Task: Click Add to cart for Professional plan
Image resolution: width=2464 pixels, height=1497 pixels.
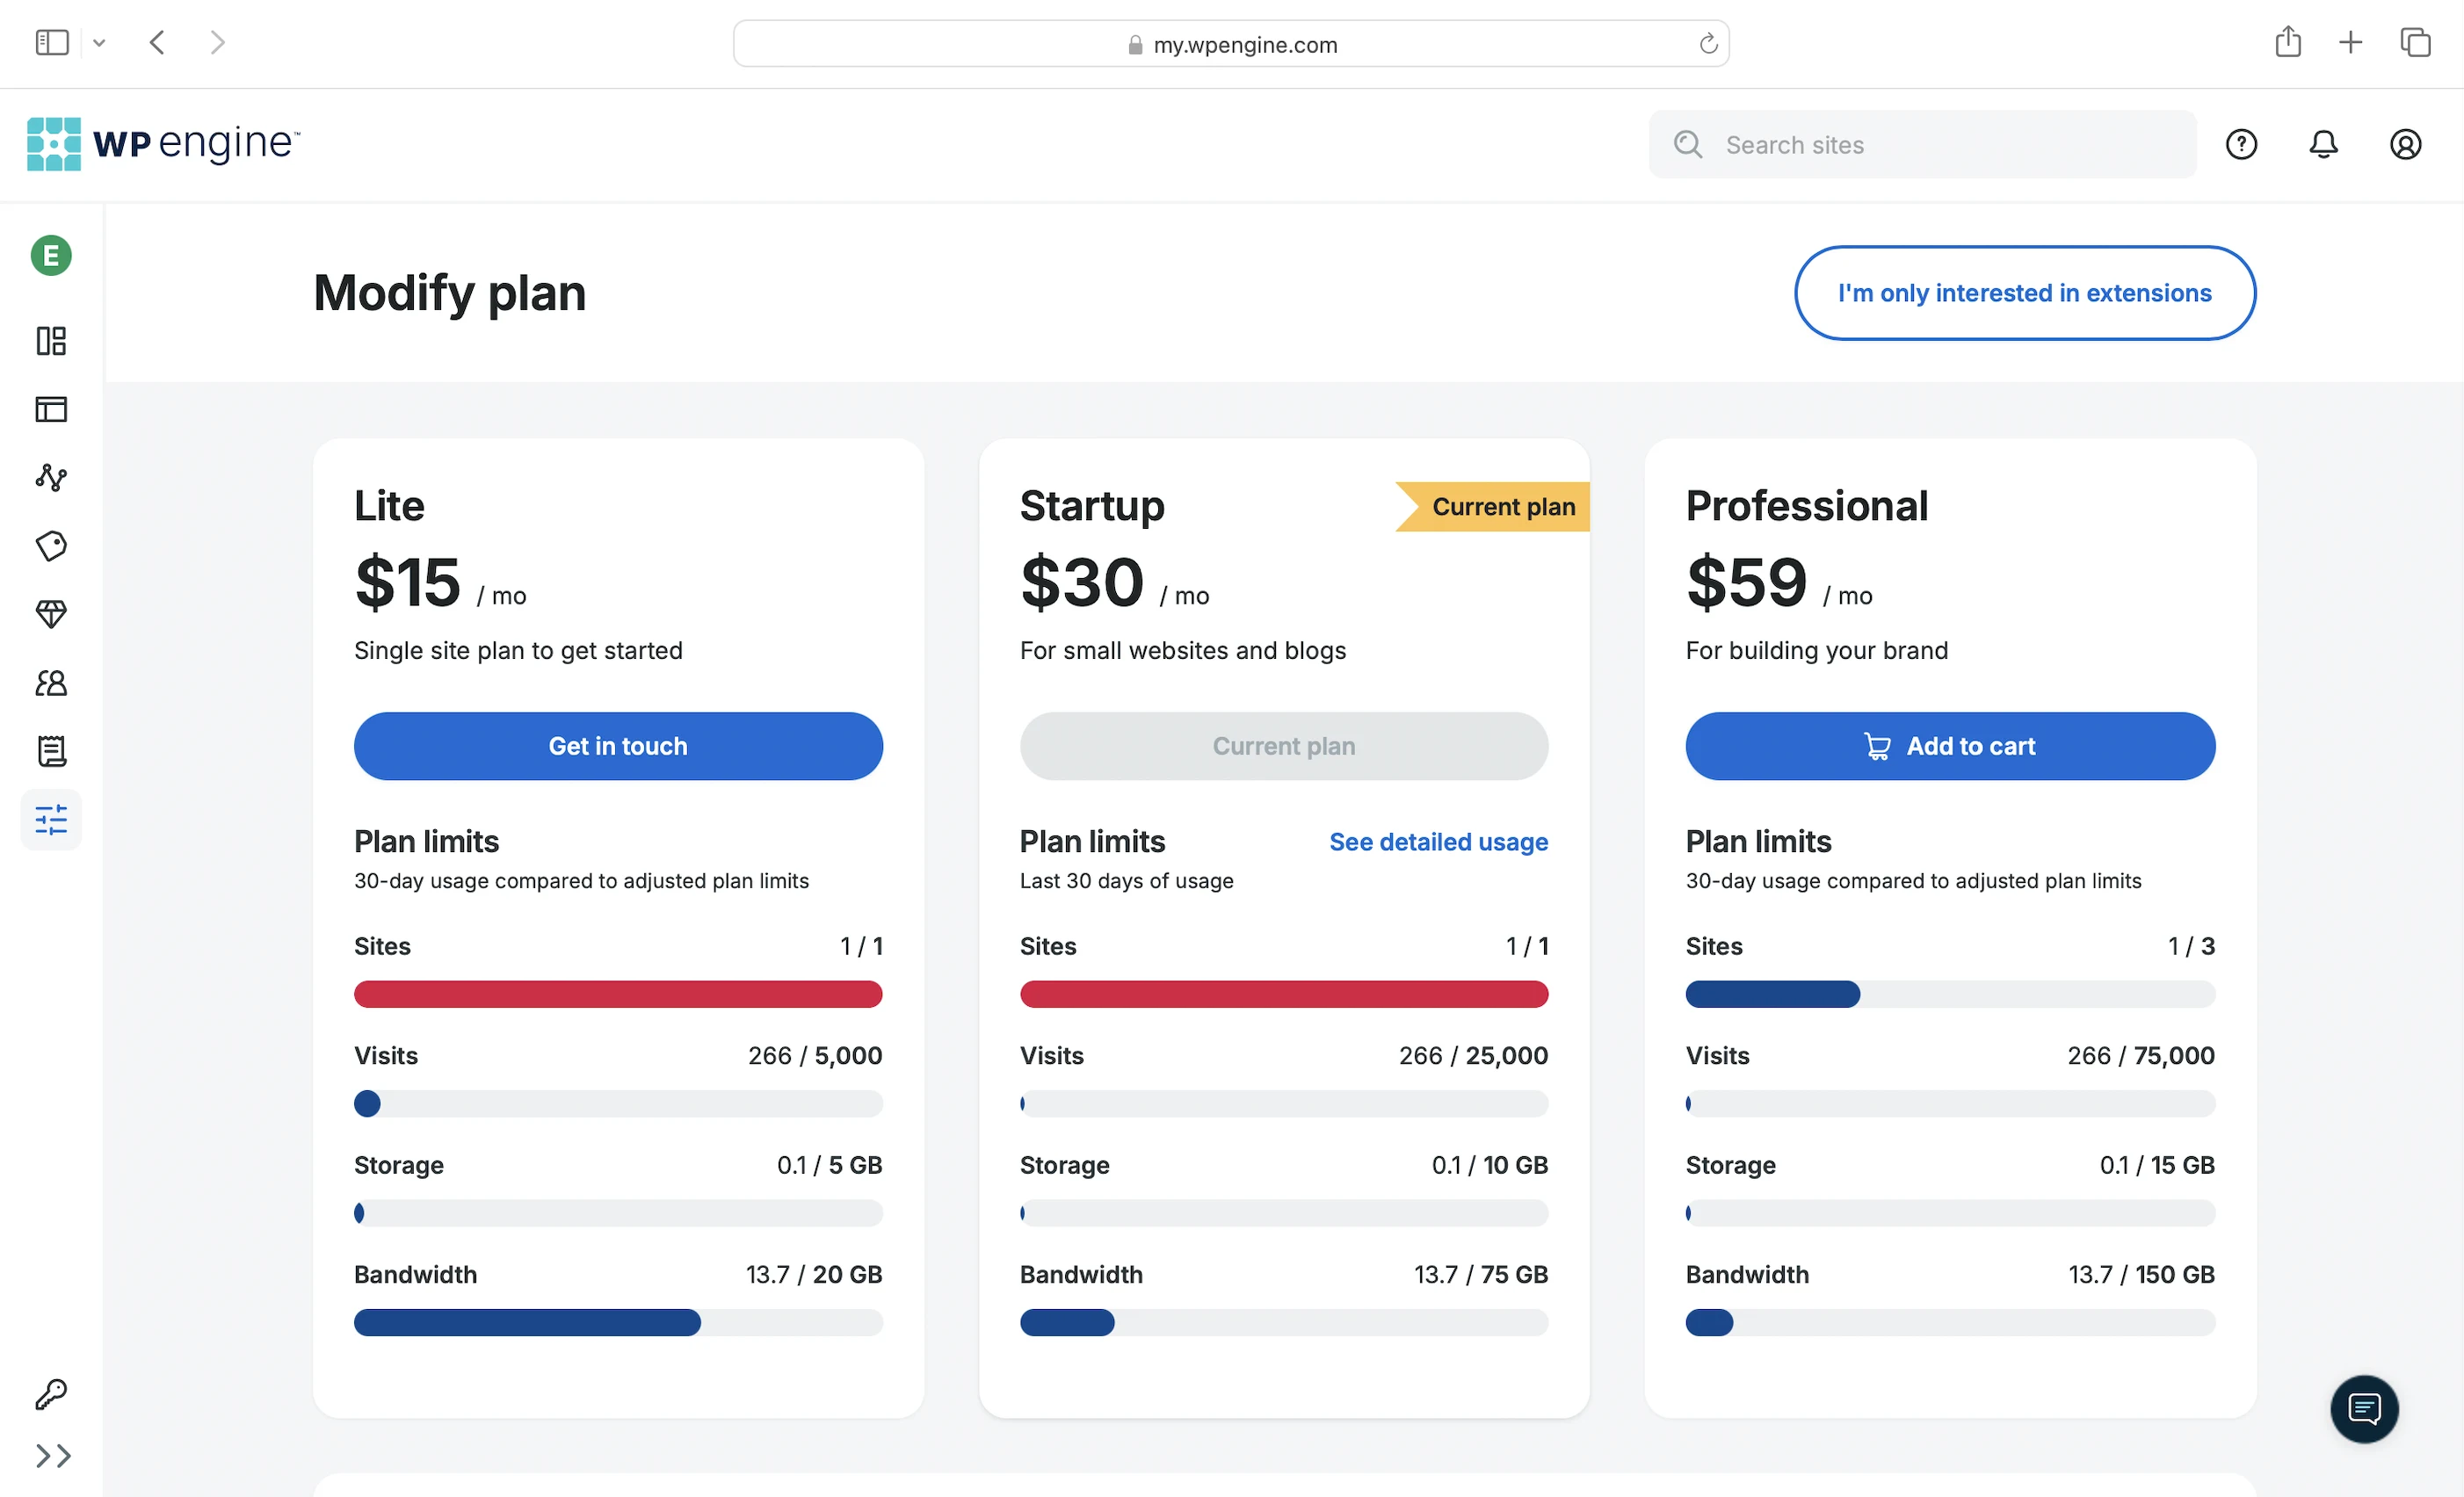Action: point(1950,746)
